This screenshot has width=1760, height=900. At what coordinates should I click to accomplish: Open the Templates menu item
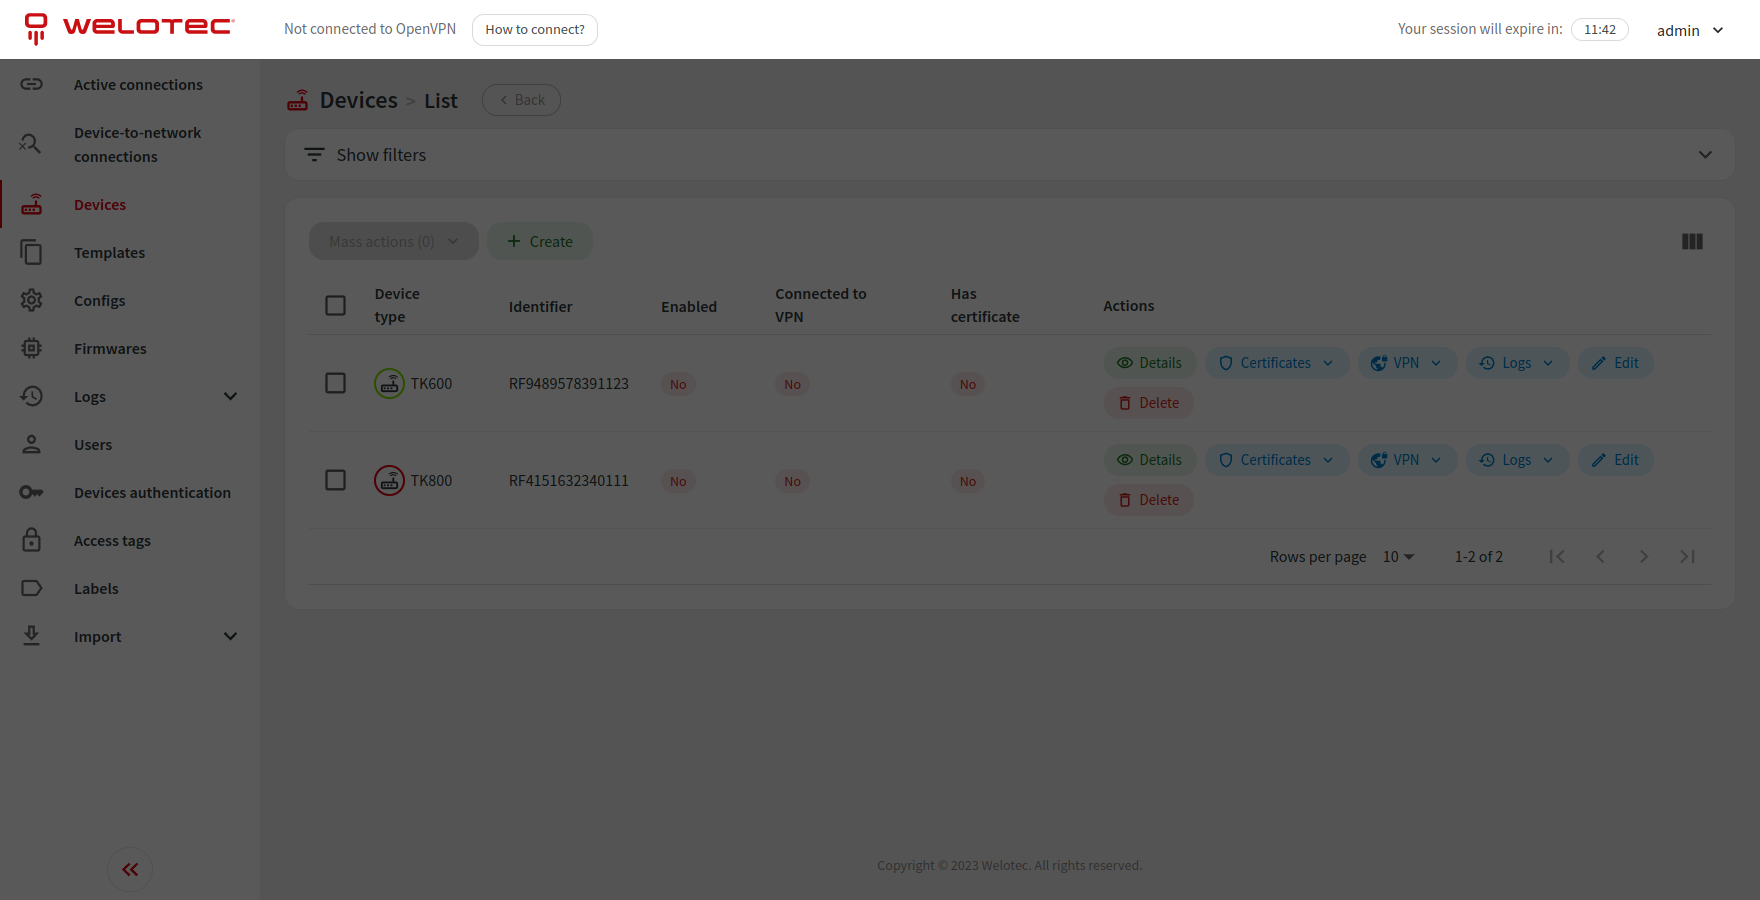point(109,253)
